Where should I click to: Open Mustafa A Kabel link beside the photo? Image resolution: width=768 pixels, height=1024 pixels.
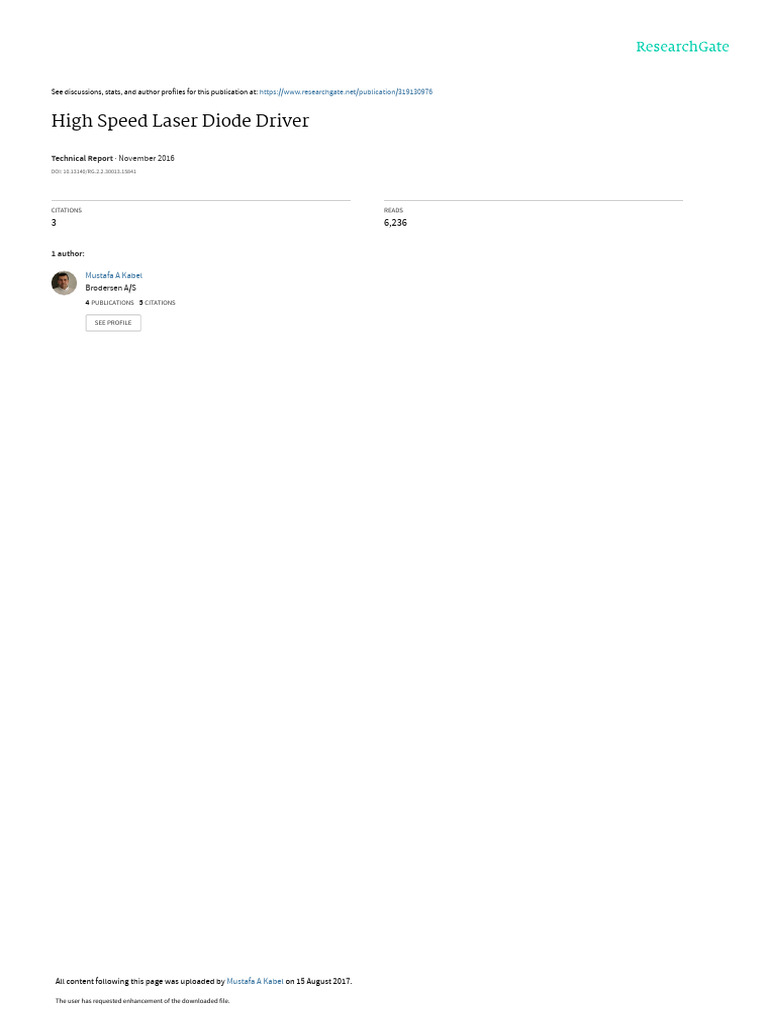coord(114,276)
